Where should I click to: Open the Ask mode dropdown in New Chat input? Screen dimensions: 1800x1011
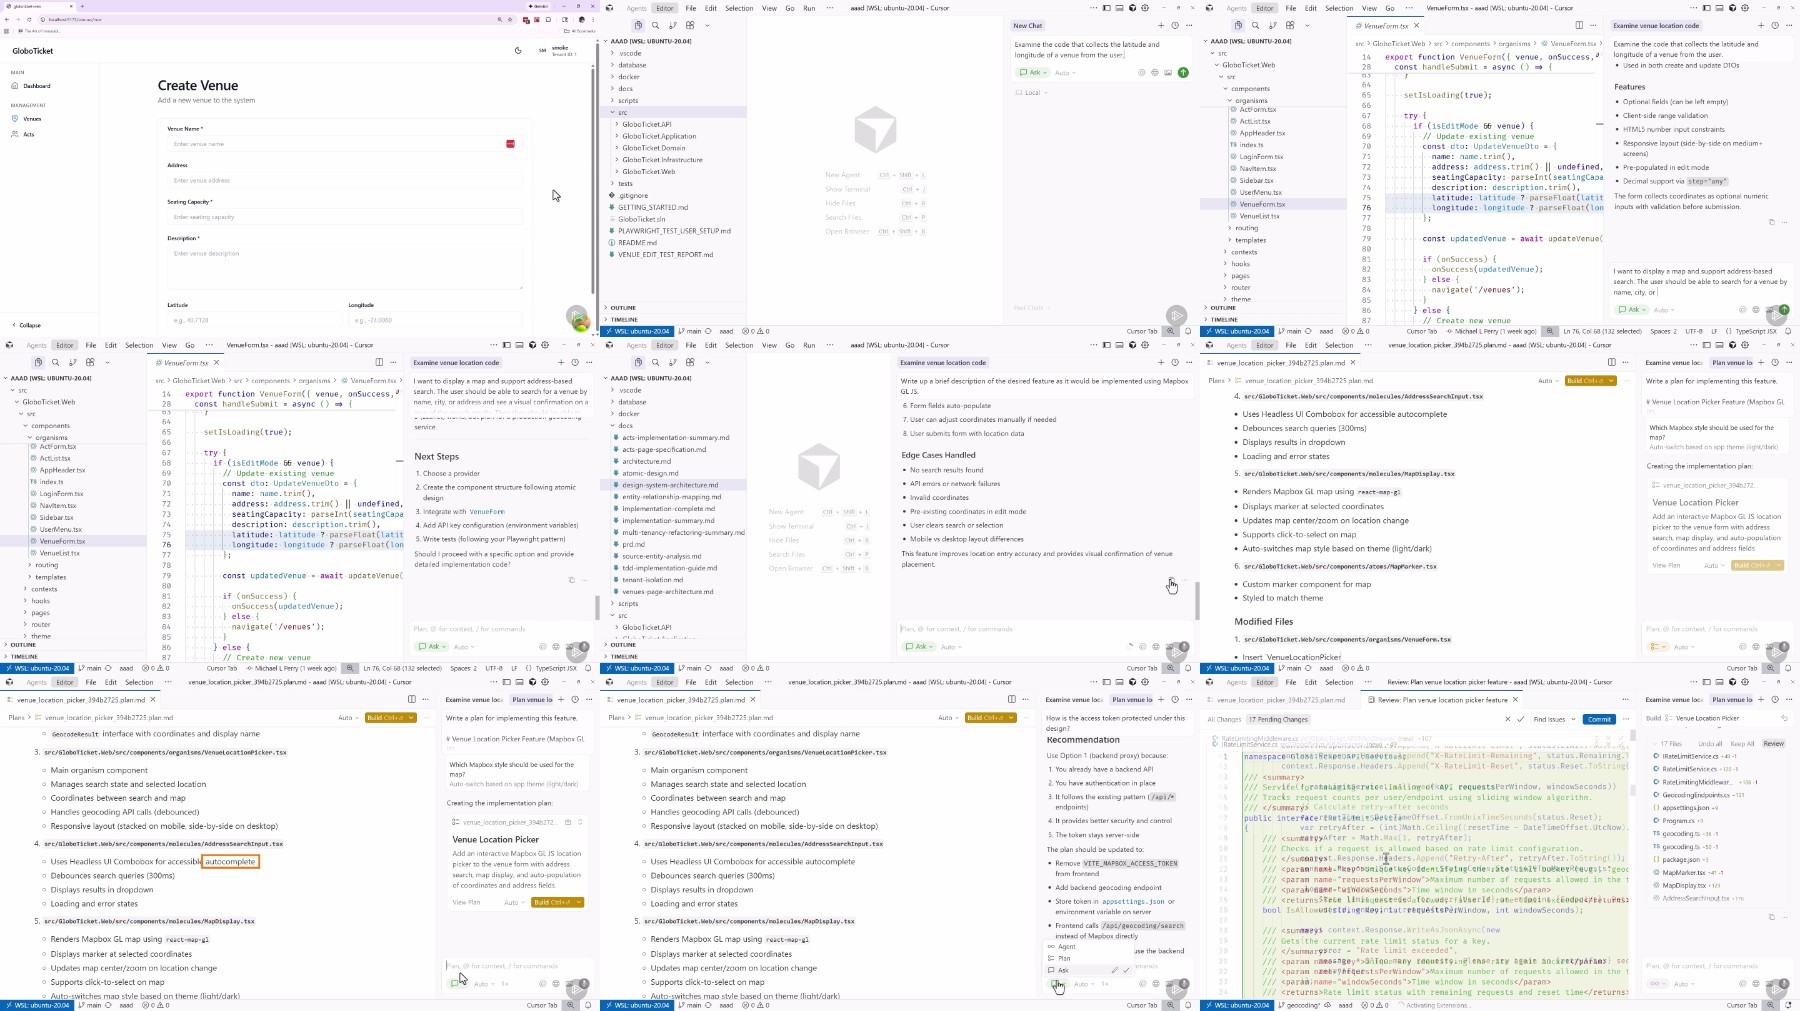tap(1032, 72)
